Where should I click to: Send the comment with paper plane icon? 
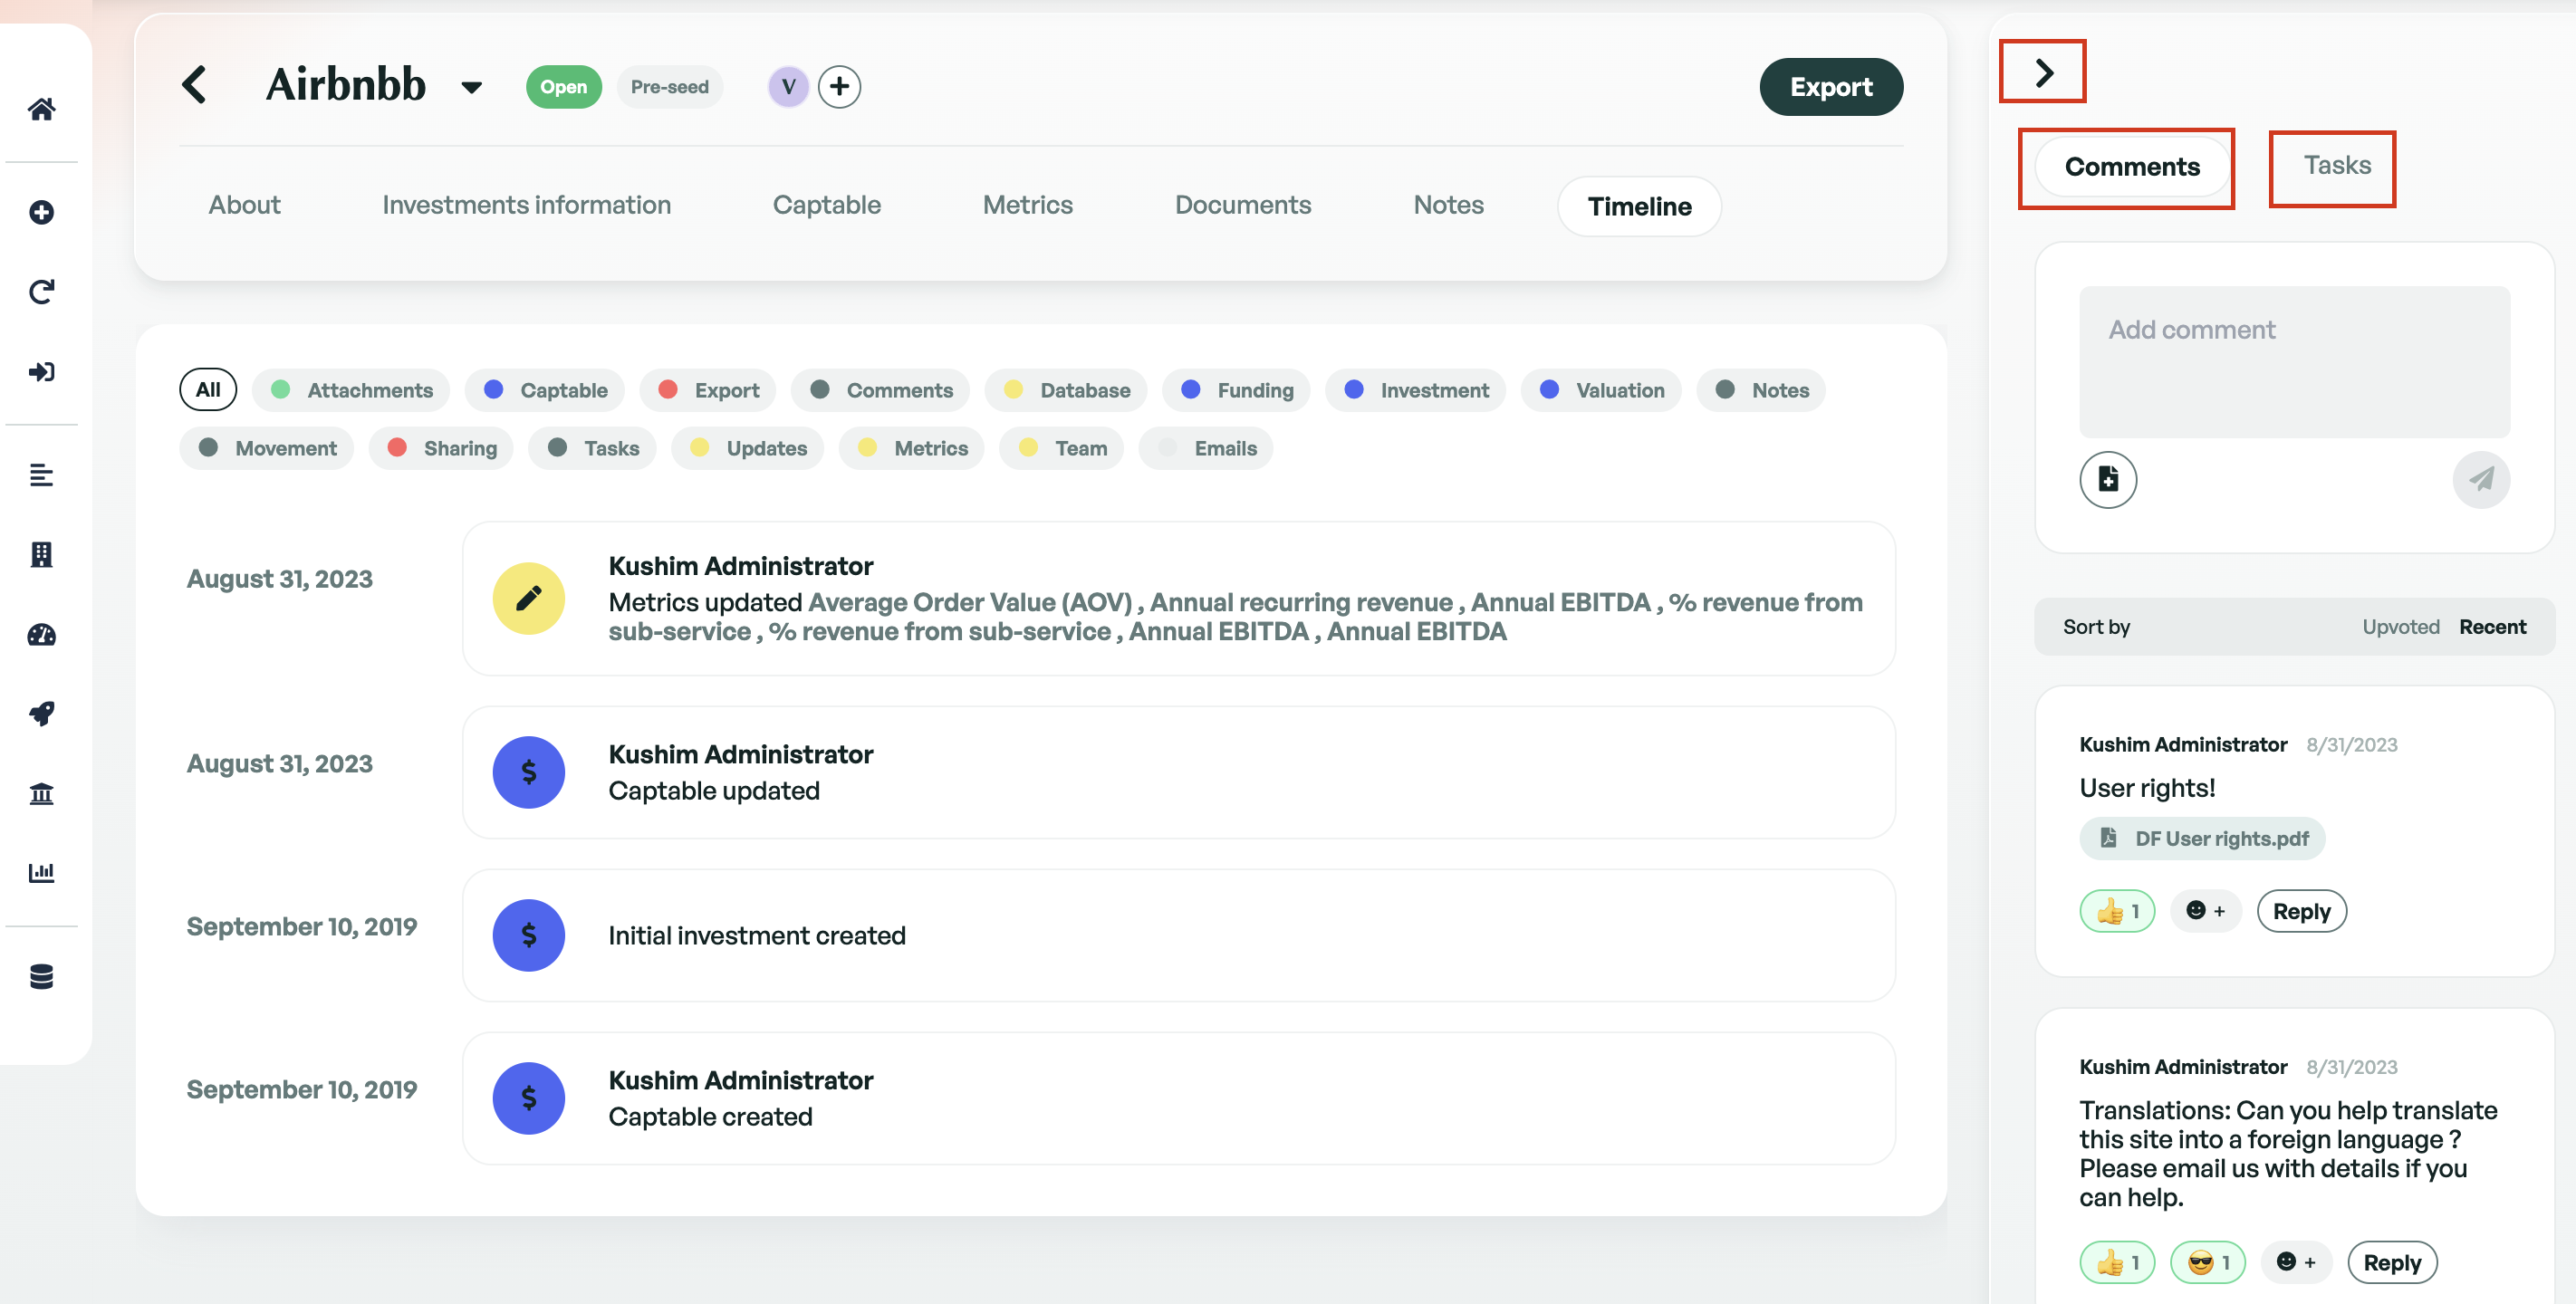pos(2481,480)
